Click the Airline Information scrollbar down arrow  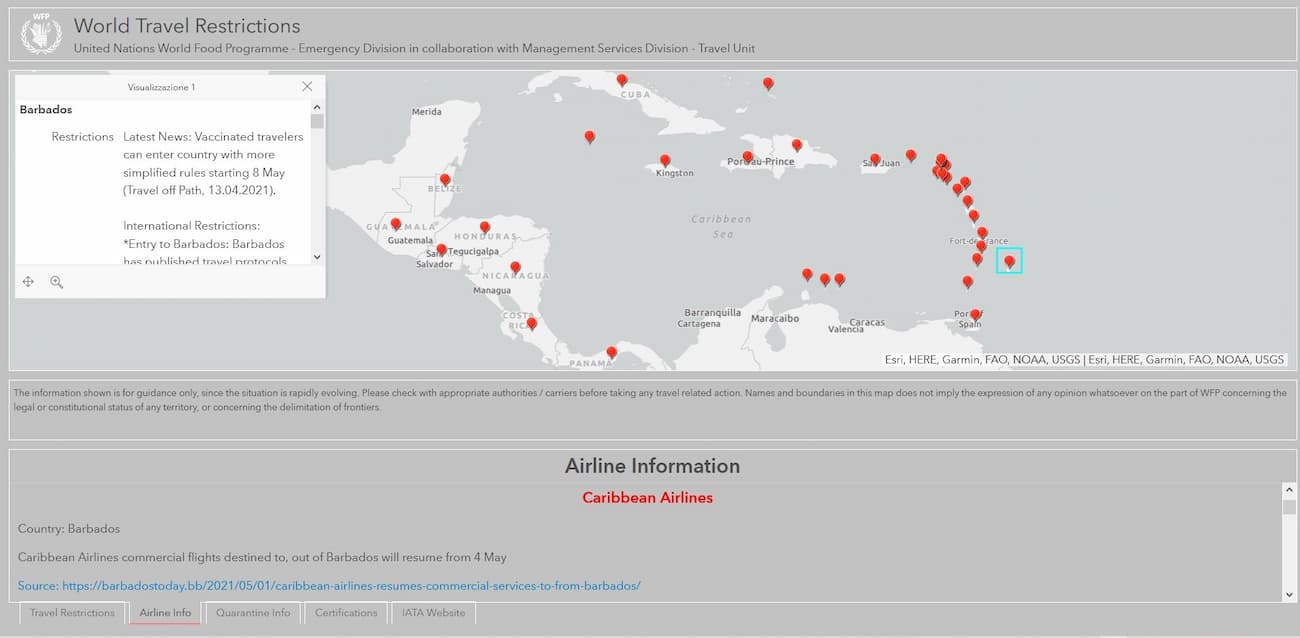pos(1289,594)
